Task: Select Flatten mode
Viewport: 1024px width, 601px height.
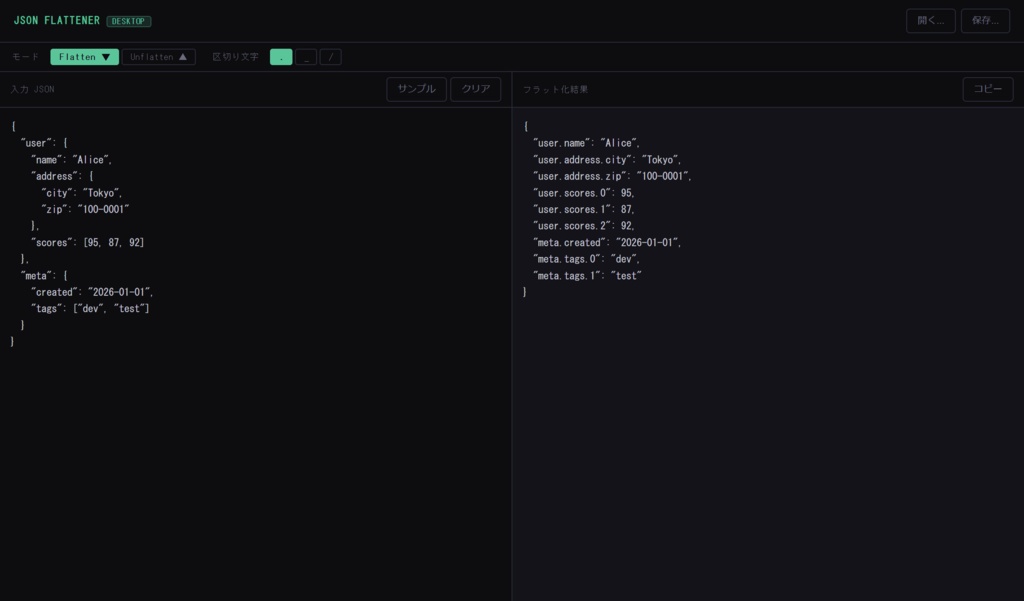Action: (84, 57)
